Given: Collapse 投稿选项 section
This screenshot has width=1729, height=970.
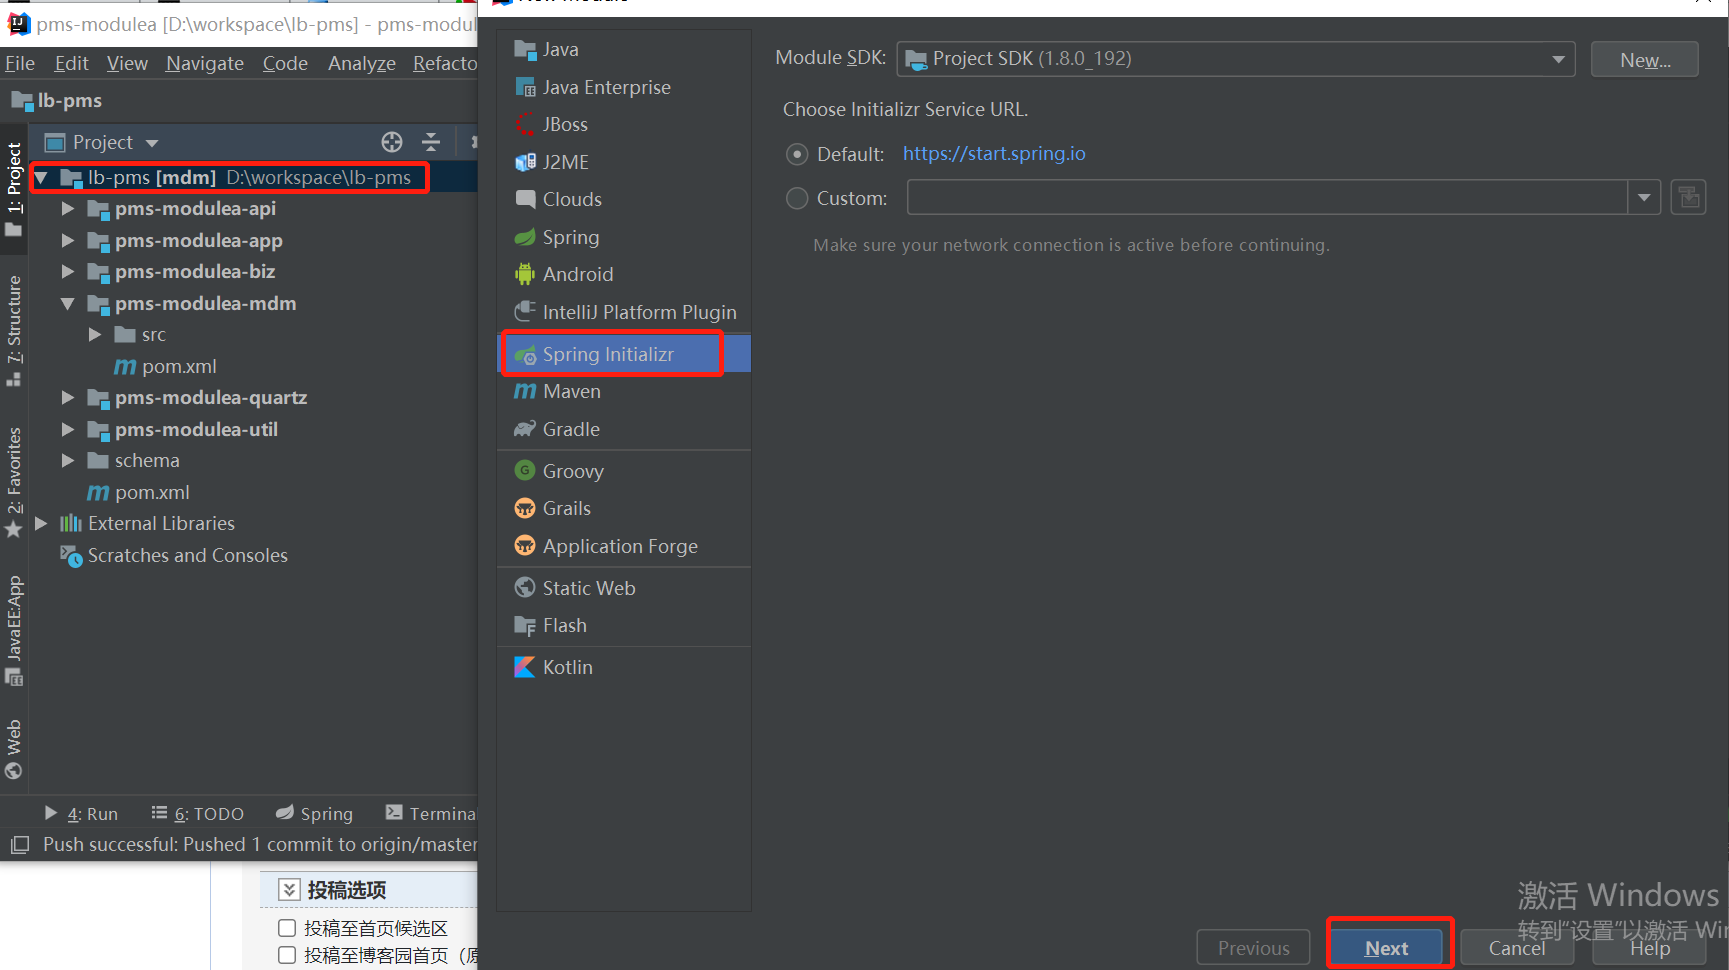Looking at the screenshot, I should coord(289,889).
